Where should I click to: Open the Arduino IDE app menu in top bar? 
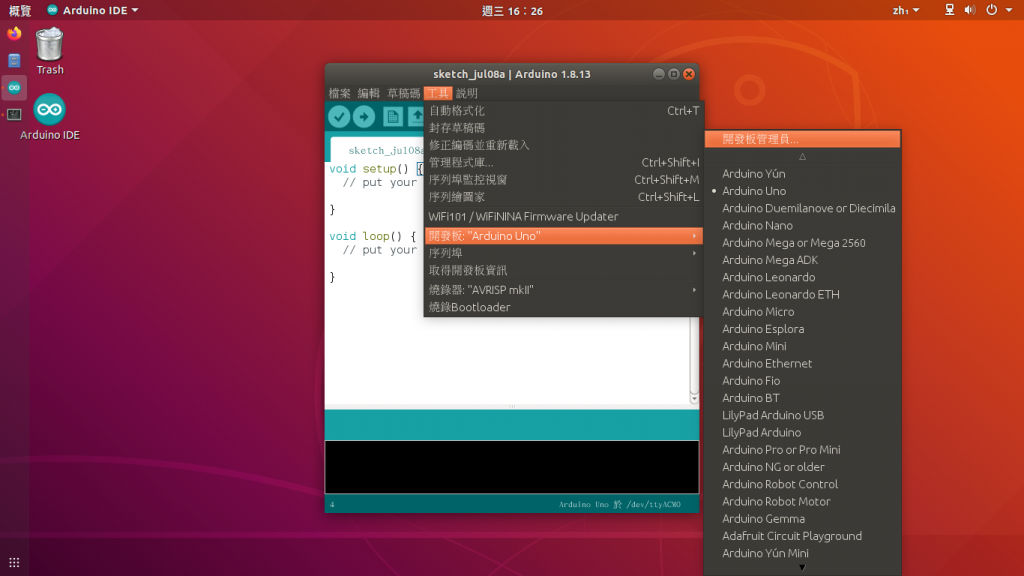(x=93, y=10)
